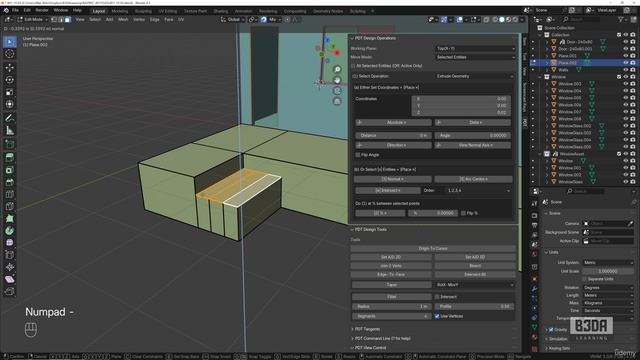Tick the Intersect checkbox beside Fillet
The width and height of the screenshot is (640, 360).
pyautogui.click(x=437, y=297)
